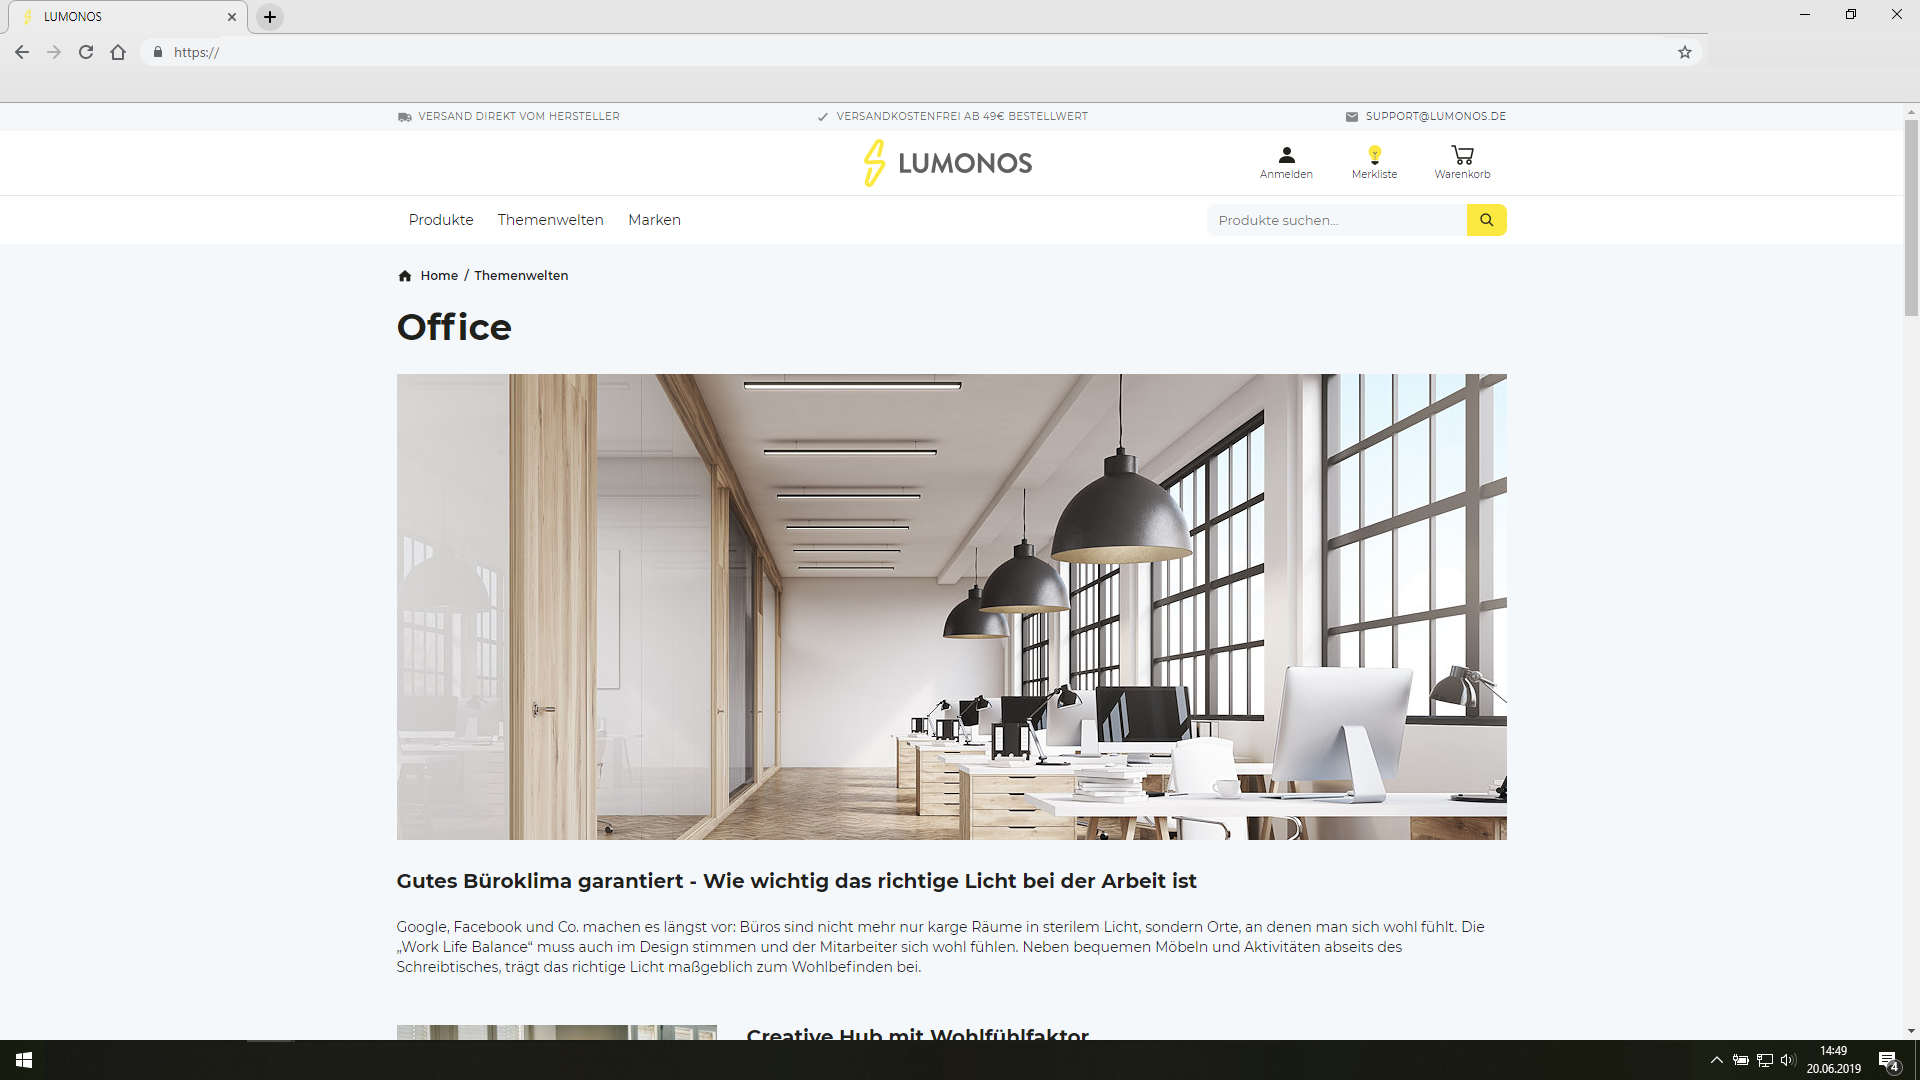Click the volume speaker tray icon
This screenshot has width=1920, height=1080.
point(1788,1060)
